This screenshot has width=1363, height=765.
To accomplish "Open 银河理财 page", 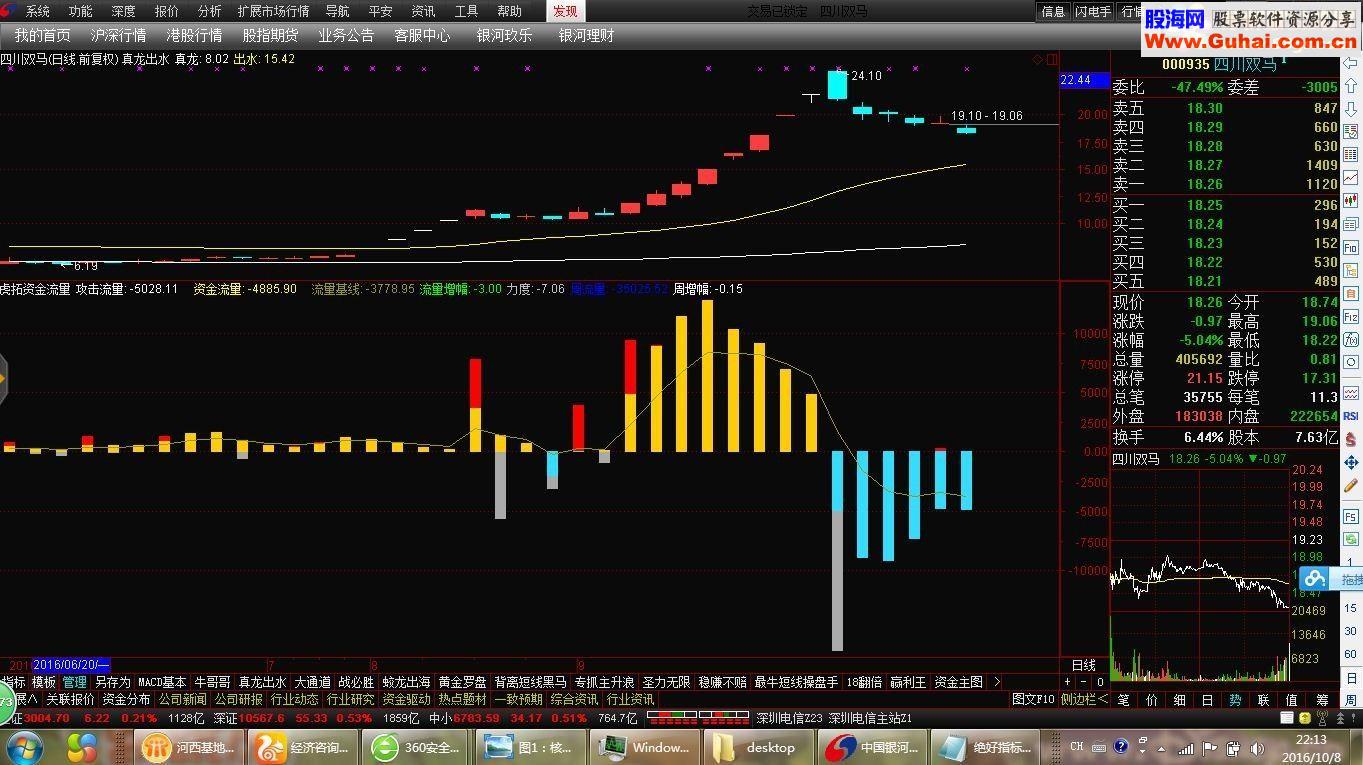I will tap(586, 35).
